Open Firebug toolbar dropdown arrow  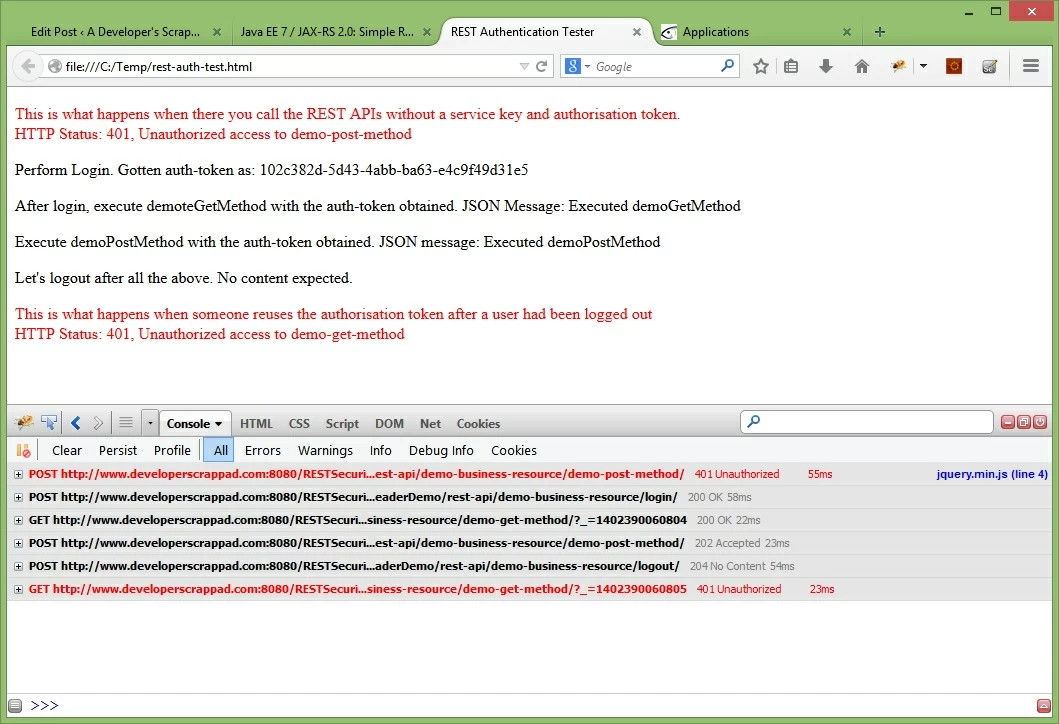pos(923,66)
